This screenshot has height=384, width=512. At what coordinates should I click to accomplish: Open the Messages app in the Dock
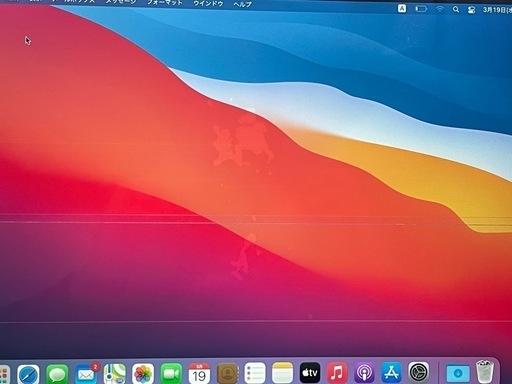point(57,374)
